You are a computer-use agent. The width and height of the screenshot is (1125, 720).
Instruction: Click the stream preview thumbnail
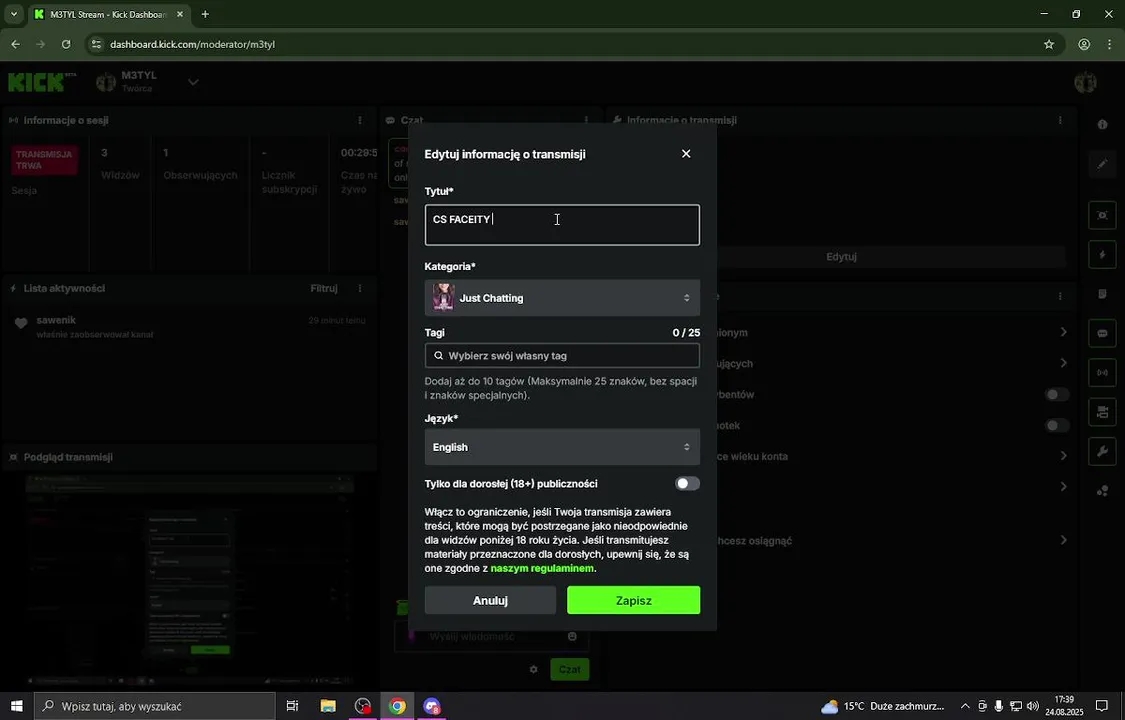click(x=189, y=578)
